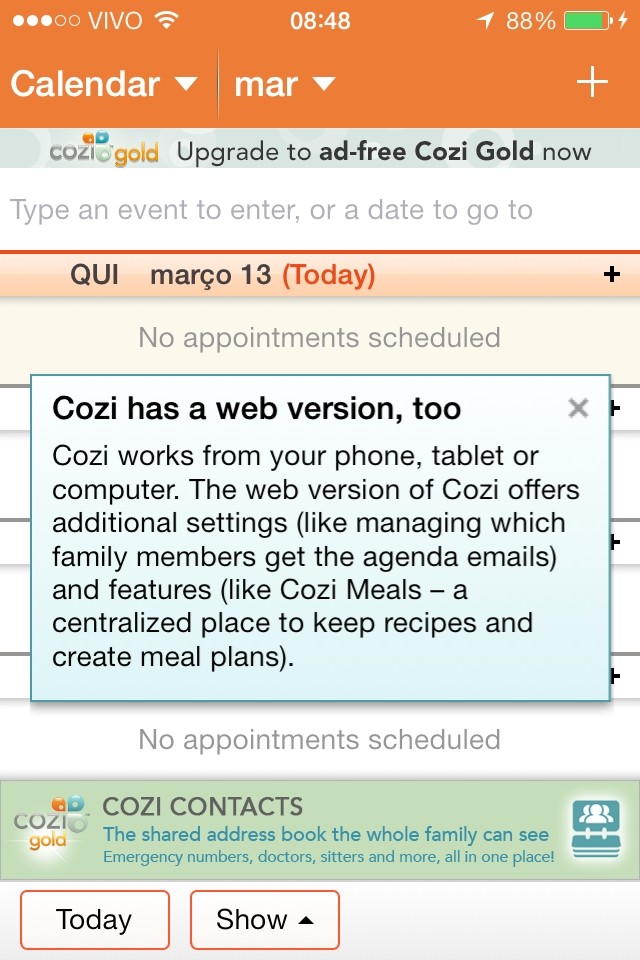The image size is (640, 960).
Task: Tap the tooltip title about Cozi web version
Action: pyautogui.click(x=257, y=408)
